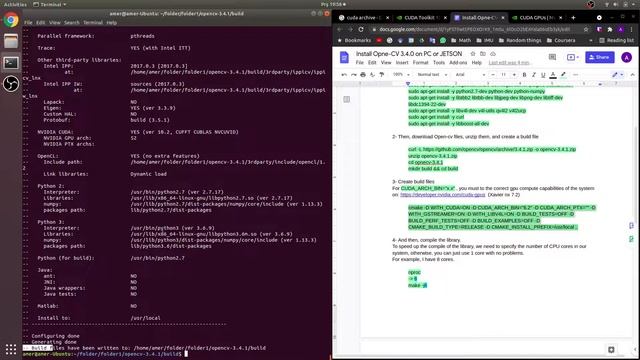Click the more toolbar options ellipsis
Image resolution: width=640 pixels, height=360 pixels.
[x=576, y=75]
